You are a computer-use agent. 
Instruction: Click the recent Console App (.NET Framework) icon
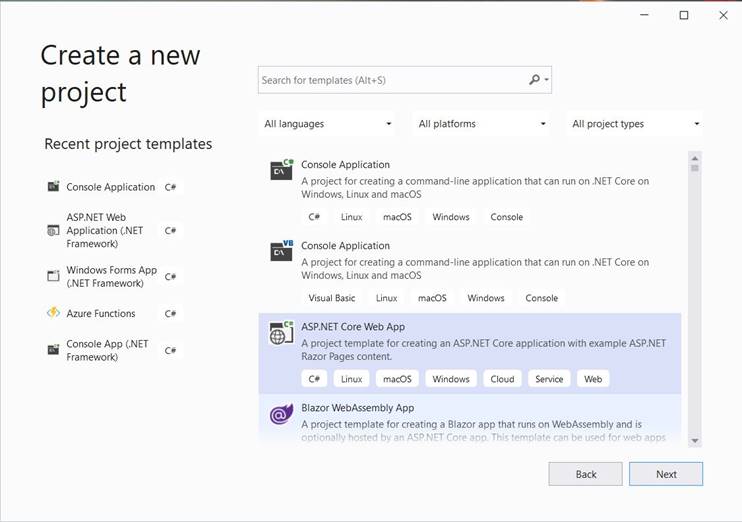coord(53,350)
